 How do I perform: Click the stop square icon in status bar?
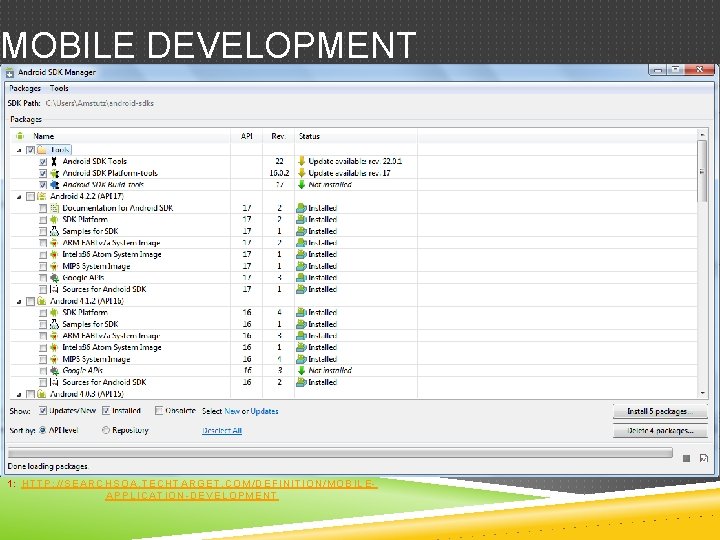[x=686, y=458]
